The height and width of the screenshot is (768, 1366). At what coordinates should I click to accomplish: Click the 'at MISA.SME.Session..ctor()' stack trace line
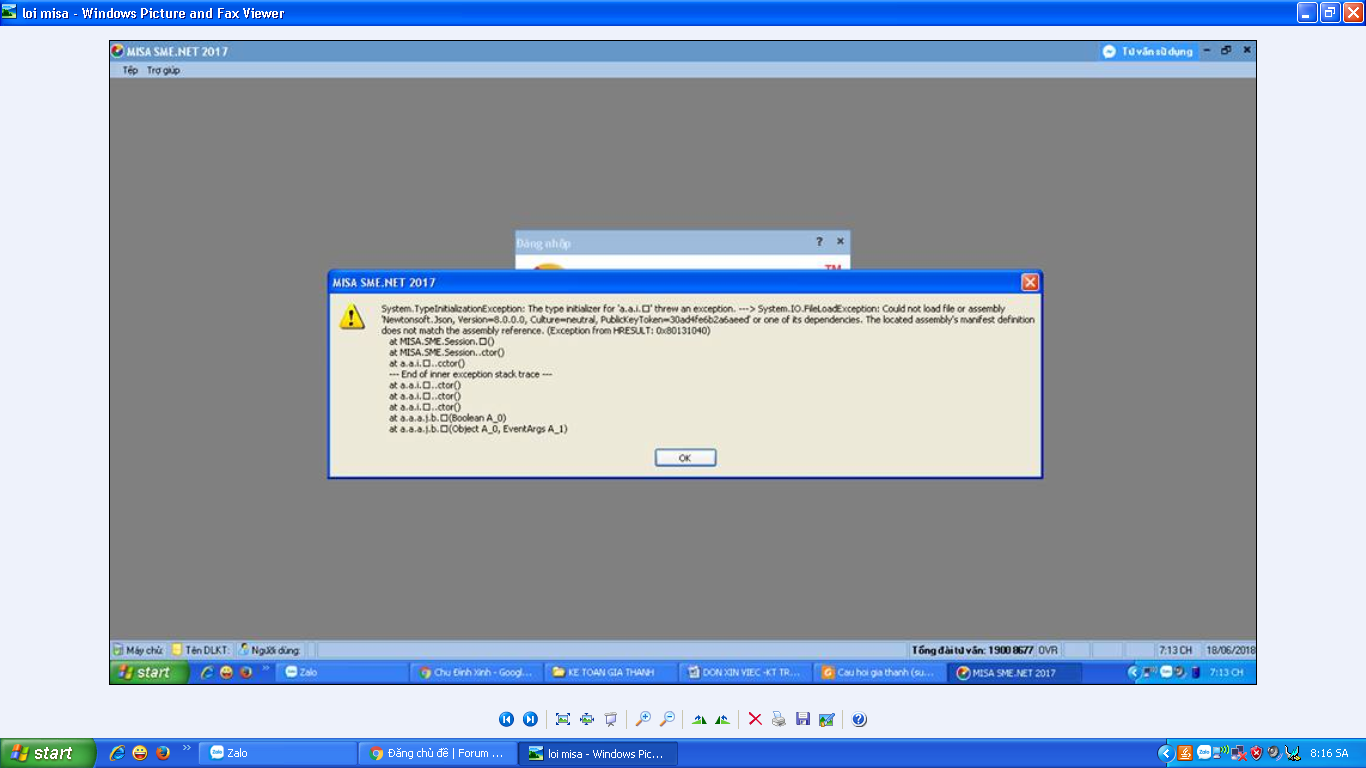[446, 352]
